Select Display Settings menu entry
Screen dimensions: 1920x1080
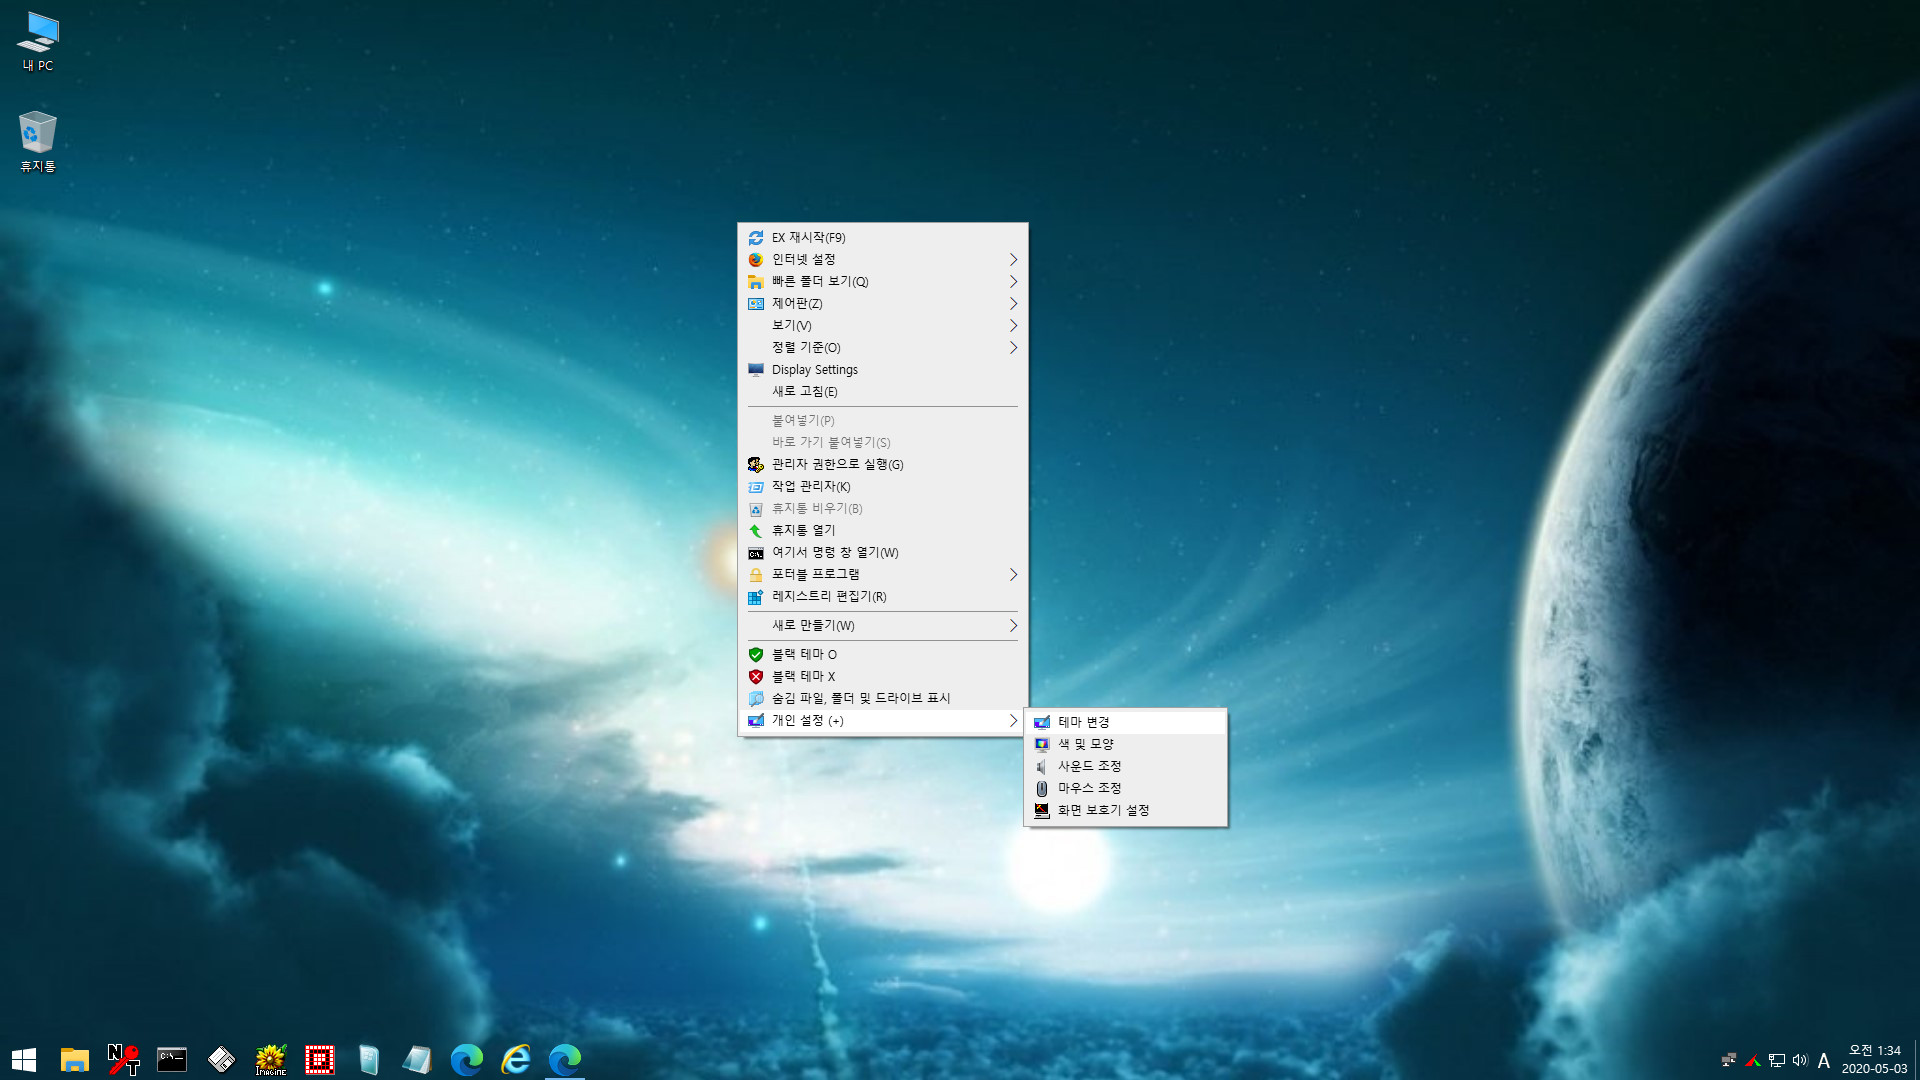(883, 370)
